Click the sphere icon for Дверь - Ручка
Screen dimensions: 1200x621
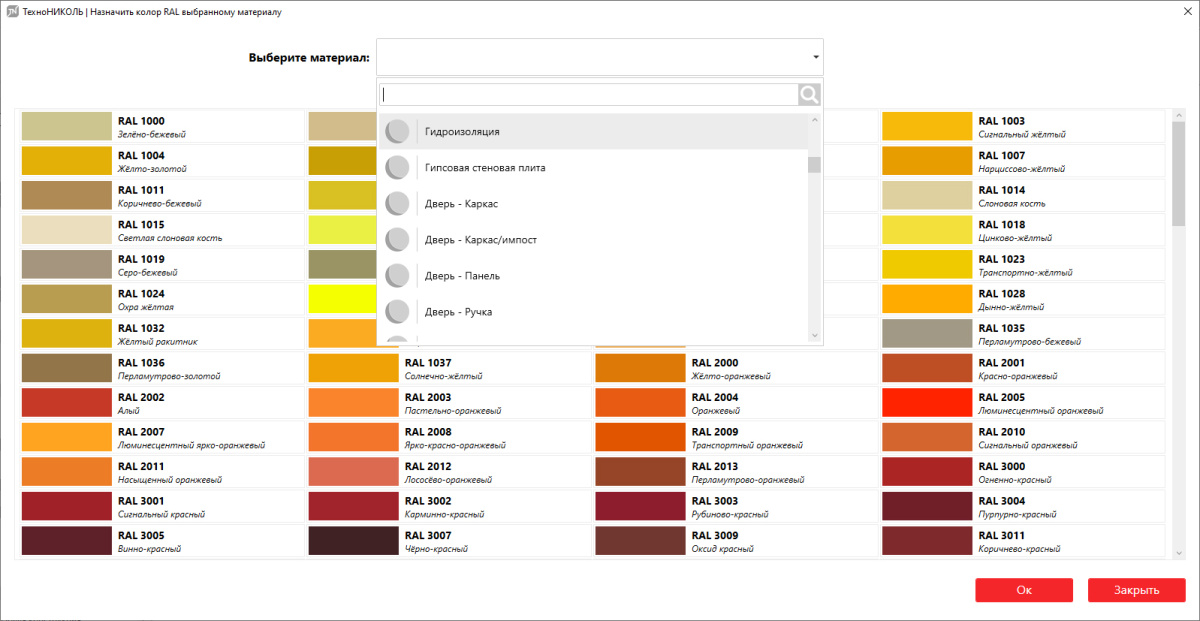398,312
